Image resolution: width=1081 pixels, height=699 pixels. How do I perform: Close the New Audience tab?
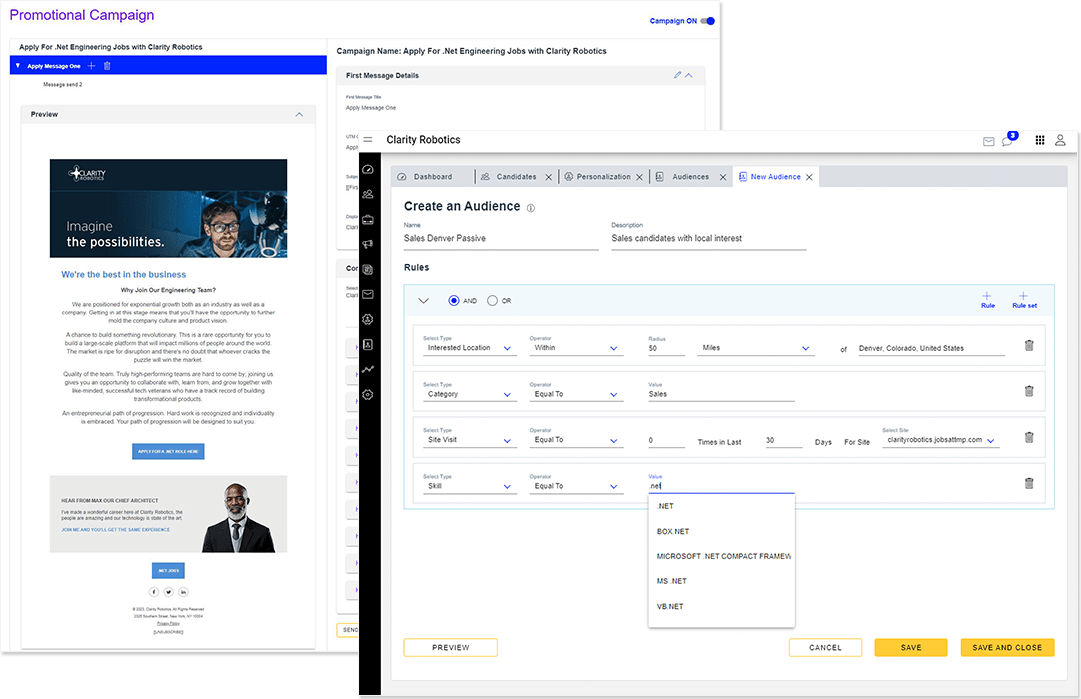(x=809, y=177)
